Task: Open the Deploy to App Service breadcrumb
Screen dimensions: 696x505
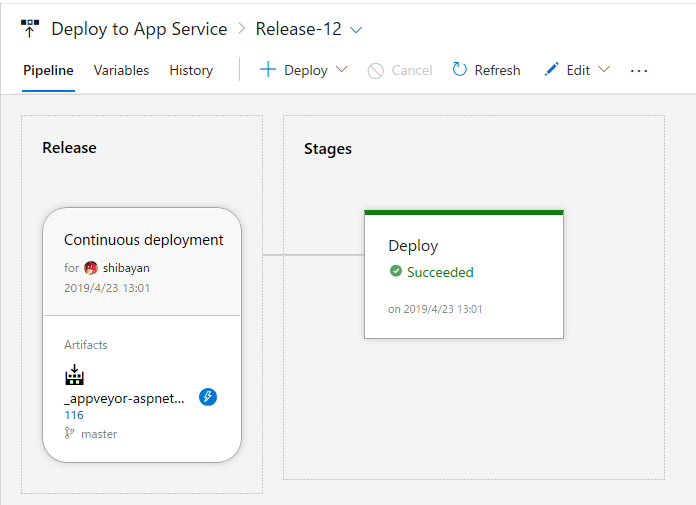Action: tap(139, 29)
